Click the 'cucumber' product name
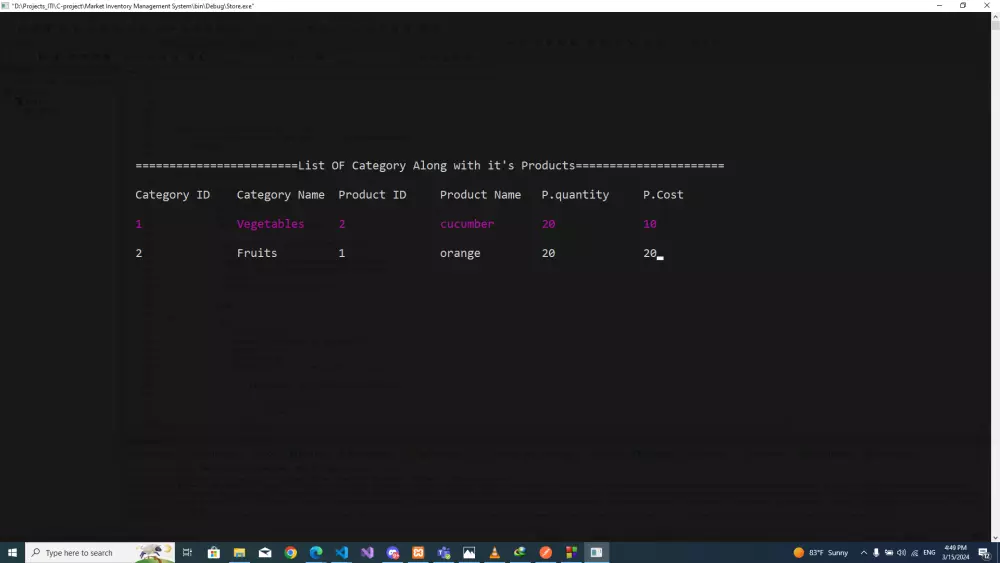This screenshot has width=1000, height=563. click(x=467, y=224)
